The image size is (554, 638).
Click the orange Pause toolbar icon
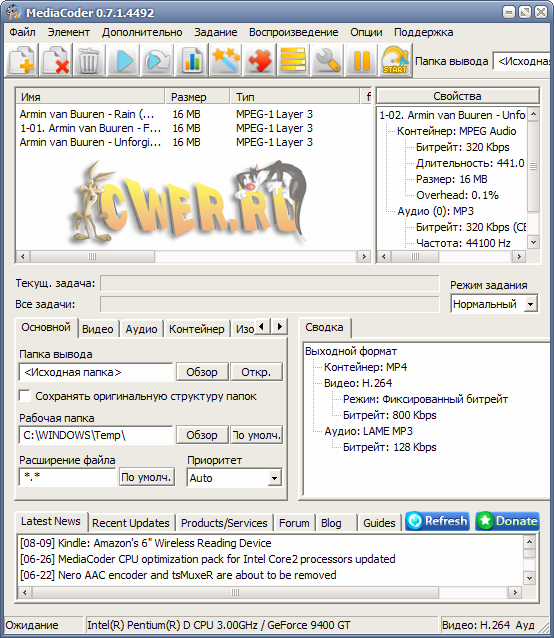(362, 61)
